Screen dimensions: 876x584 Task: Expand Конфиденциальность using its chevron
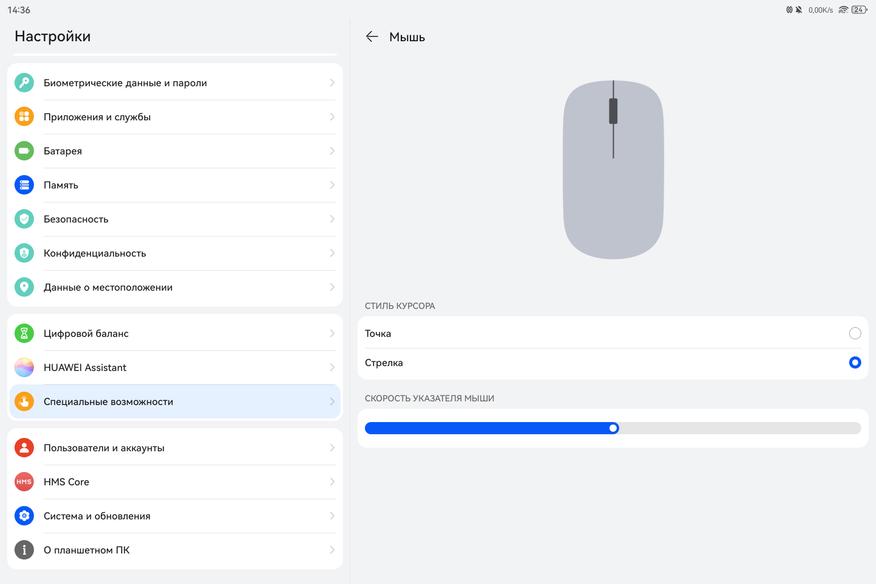tap(332, 253)
